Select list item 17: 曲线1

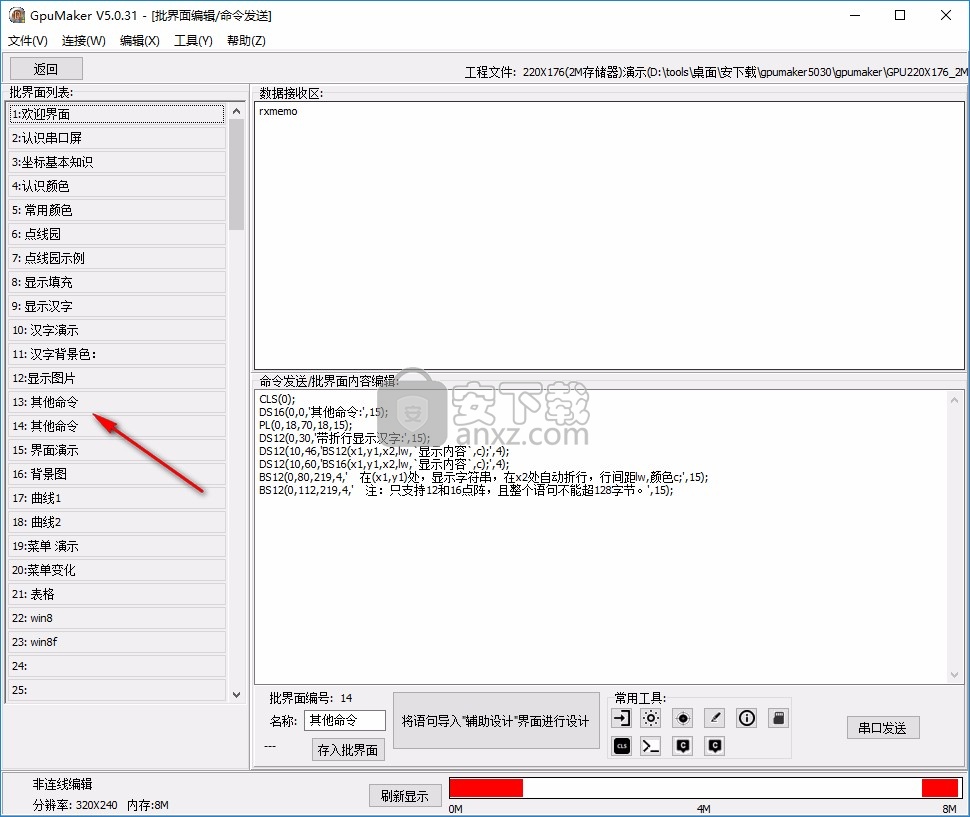click(118, 498)
